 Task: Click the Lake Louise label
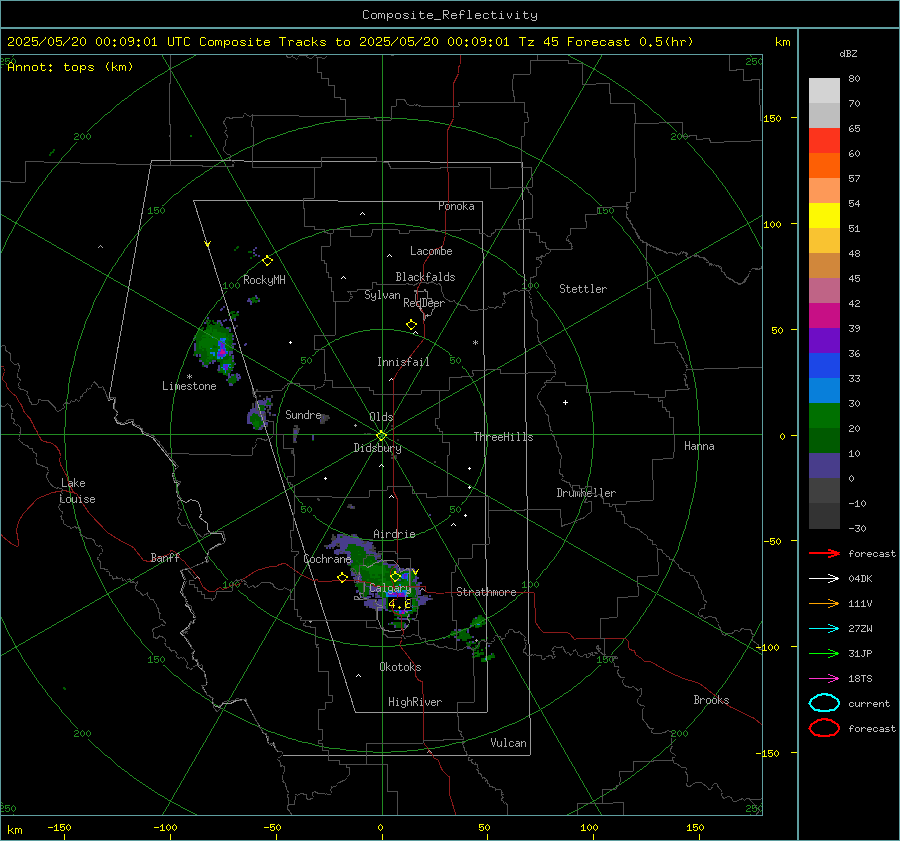[x=77, y=491]
